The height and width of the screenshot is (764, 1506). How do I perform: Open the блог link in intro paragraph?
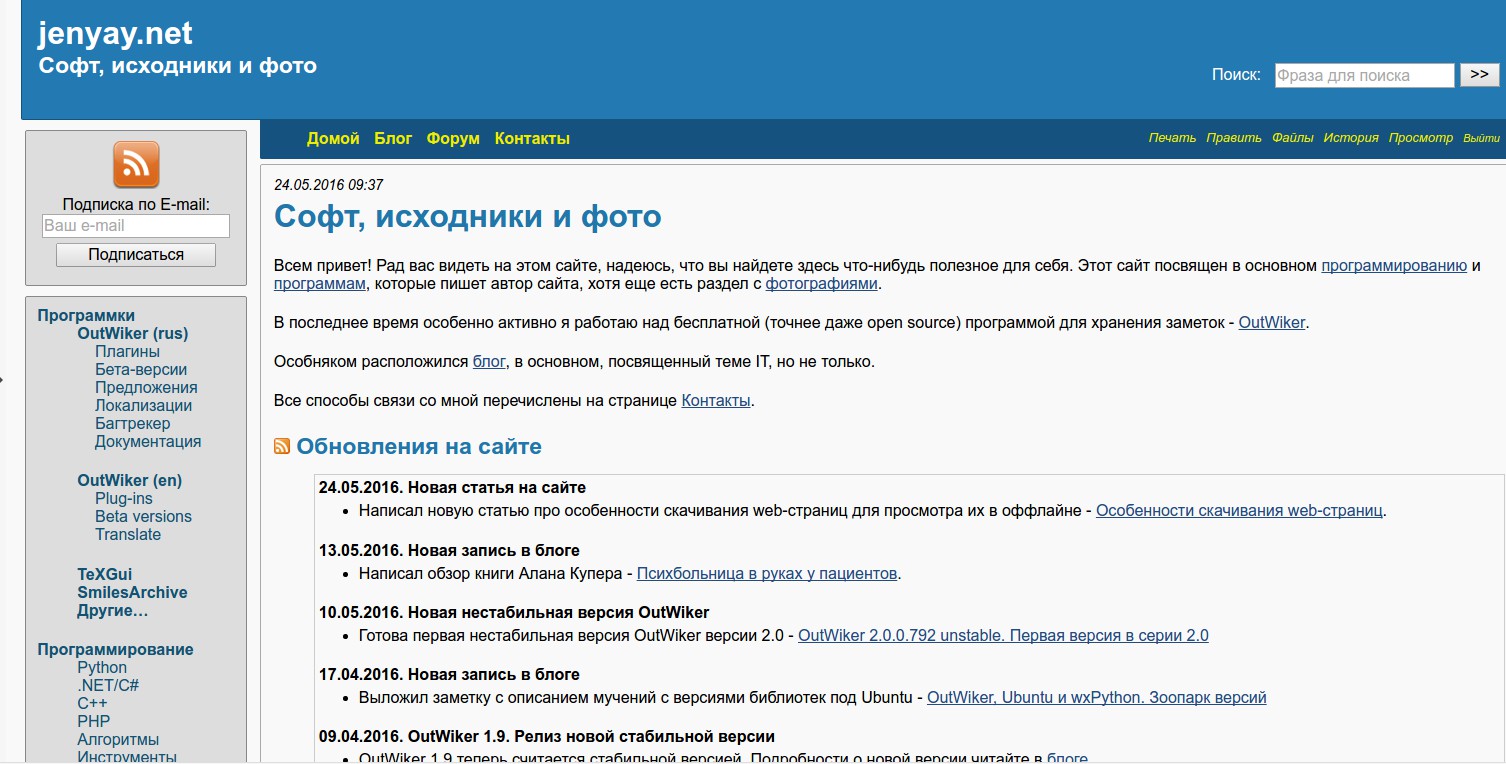[x=489, y=362]
